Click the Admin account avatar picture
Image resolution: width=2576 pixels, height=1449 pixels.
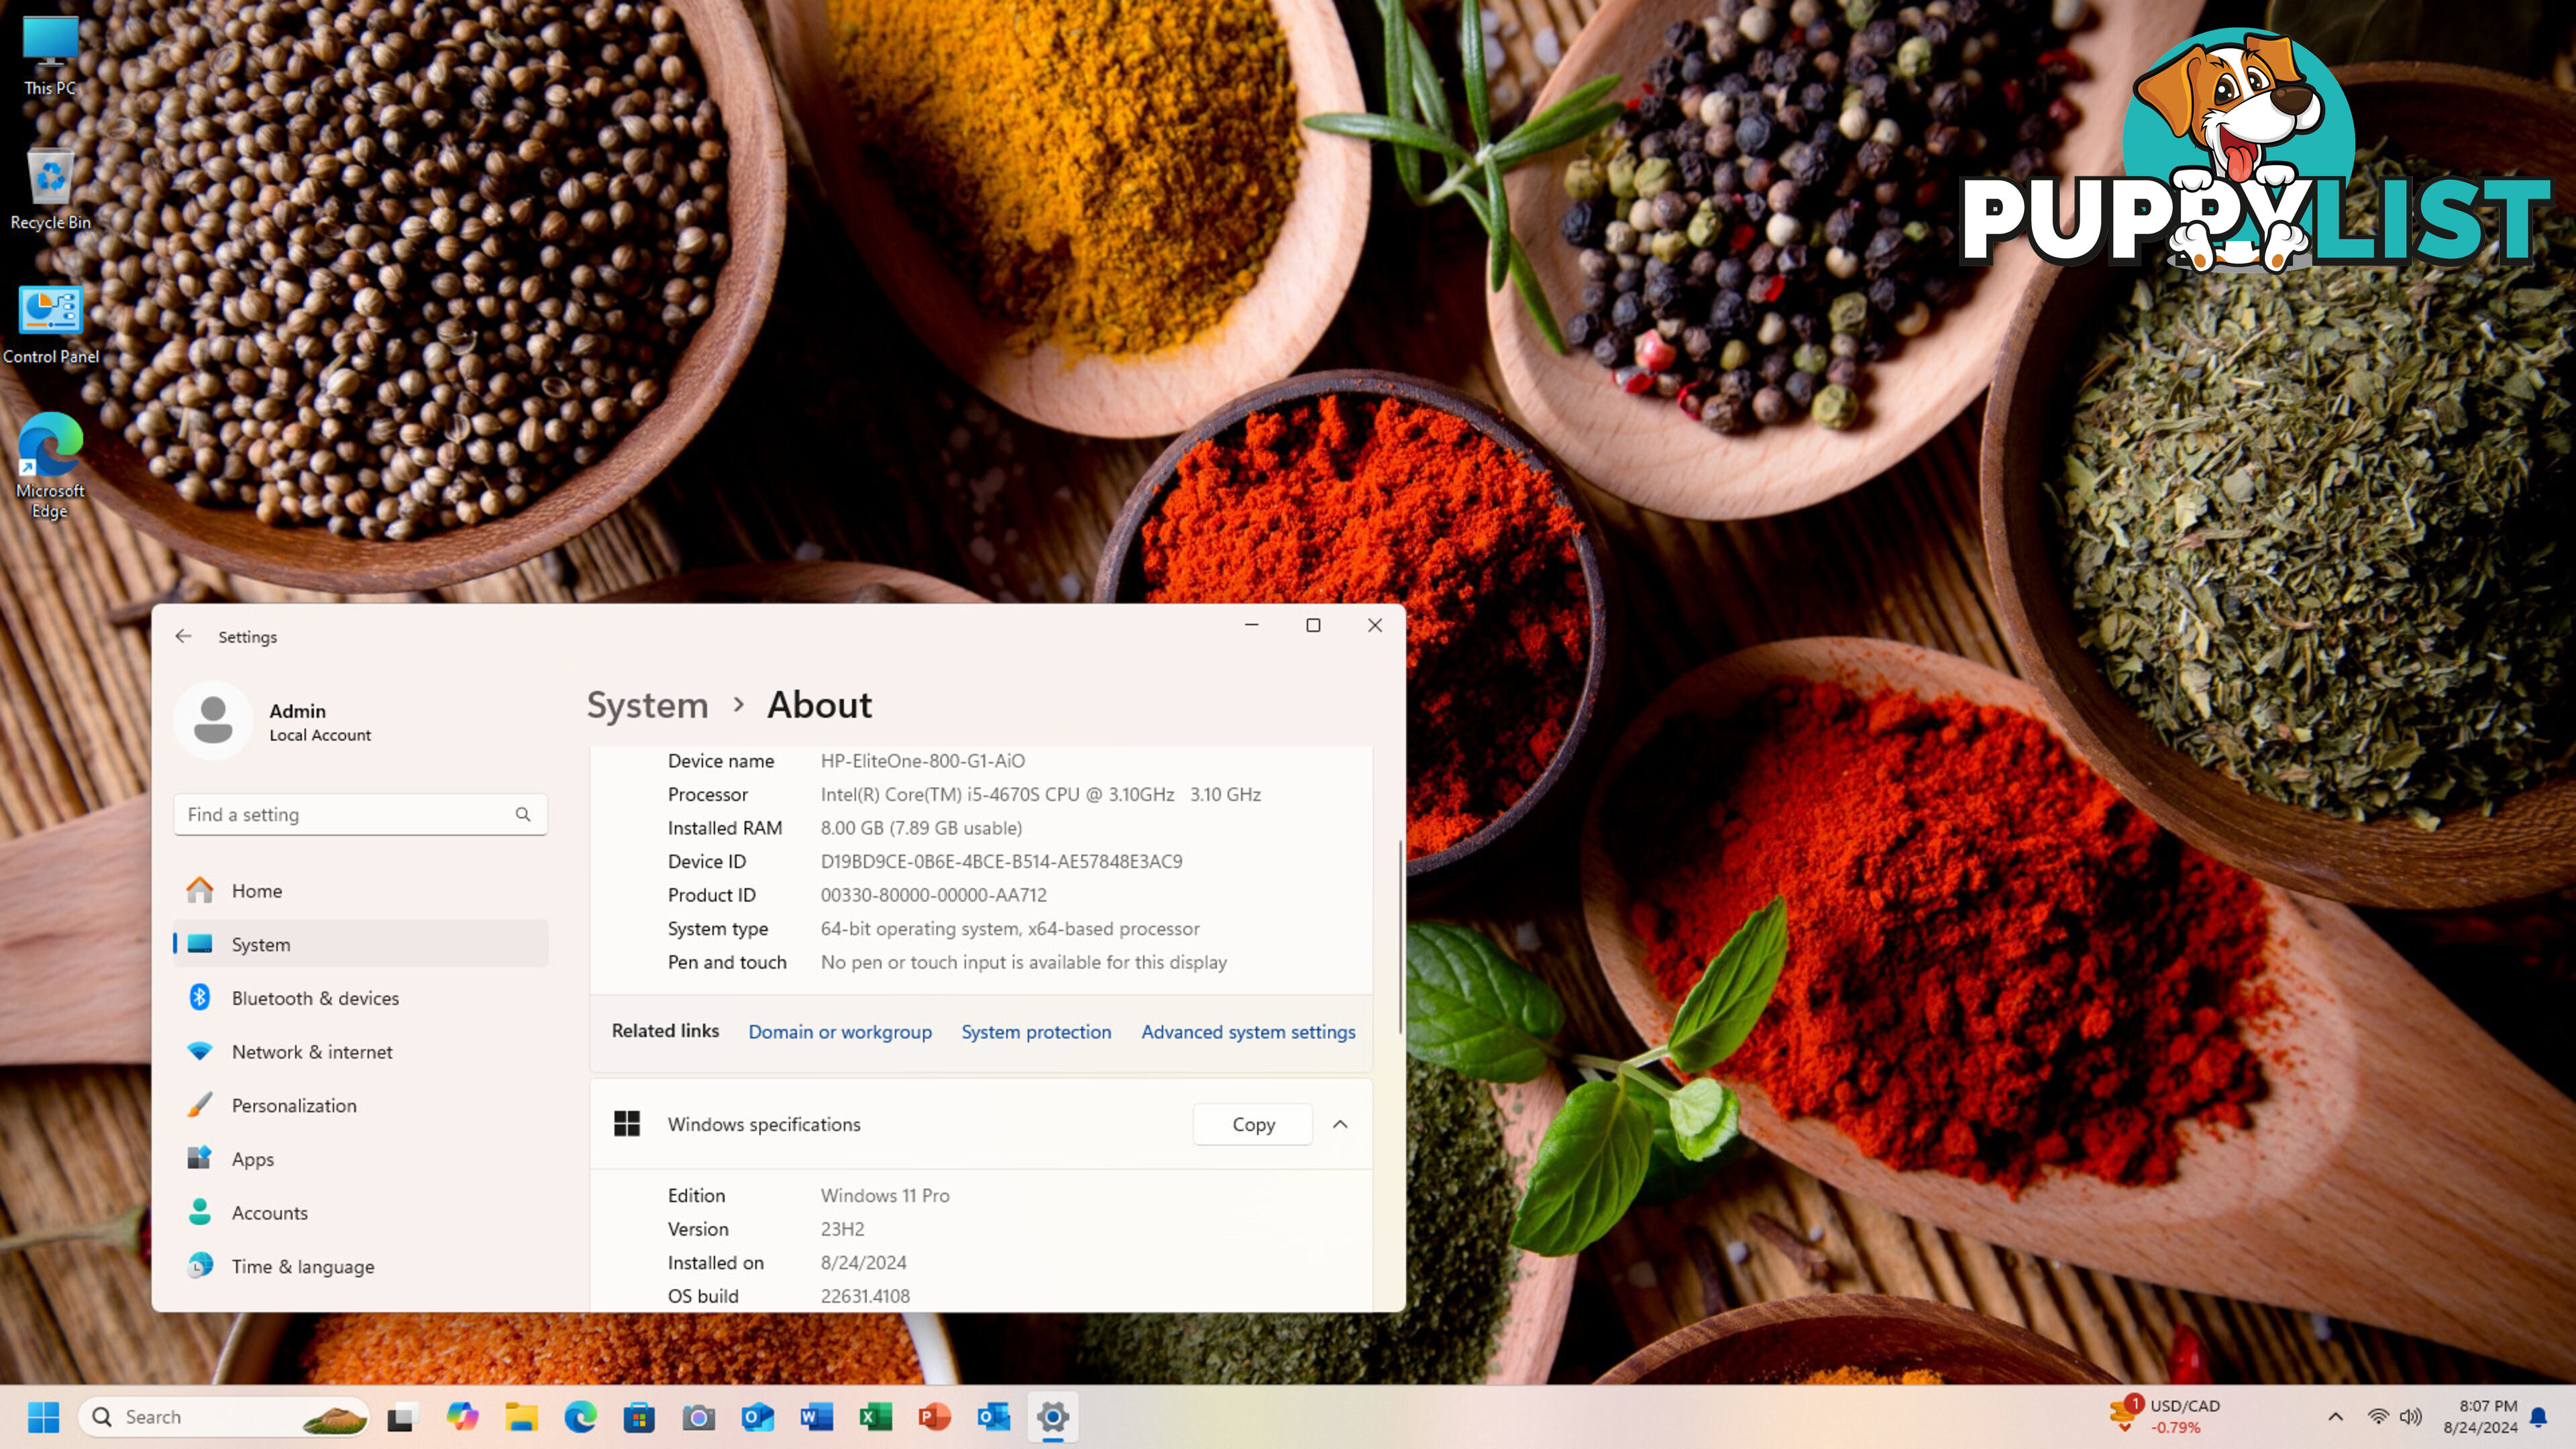(213, 720)
